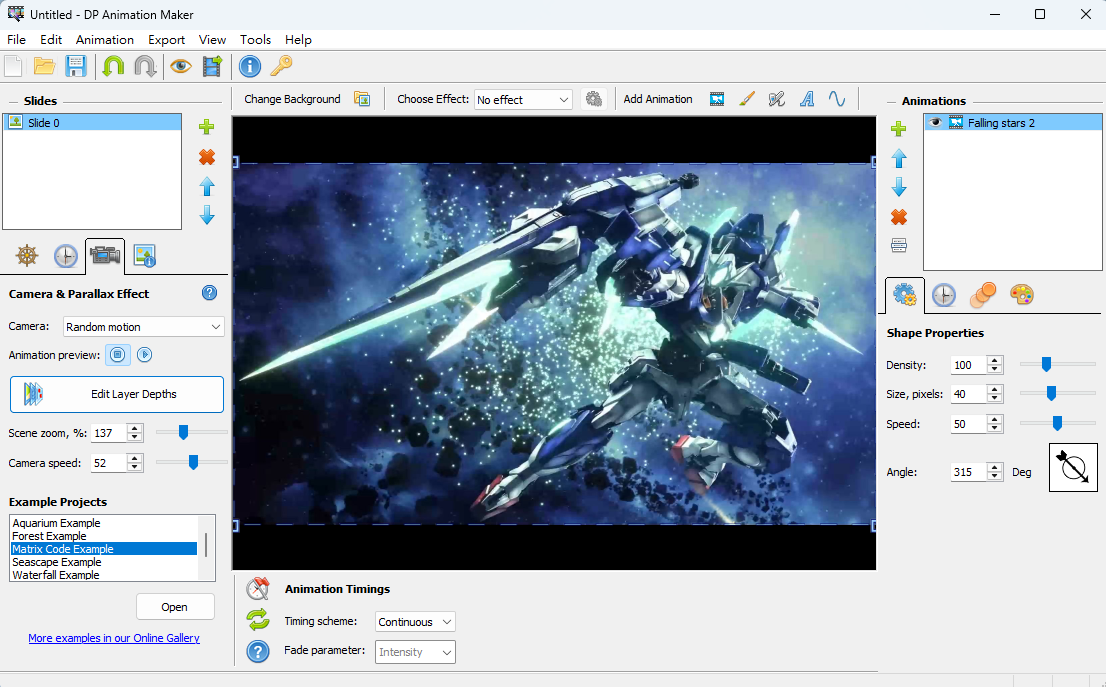Add a new slide with green plus

tap(206, 127)
